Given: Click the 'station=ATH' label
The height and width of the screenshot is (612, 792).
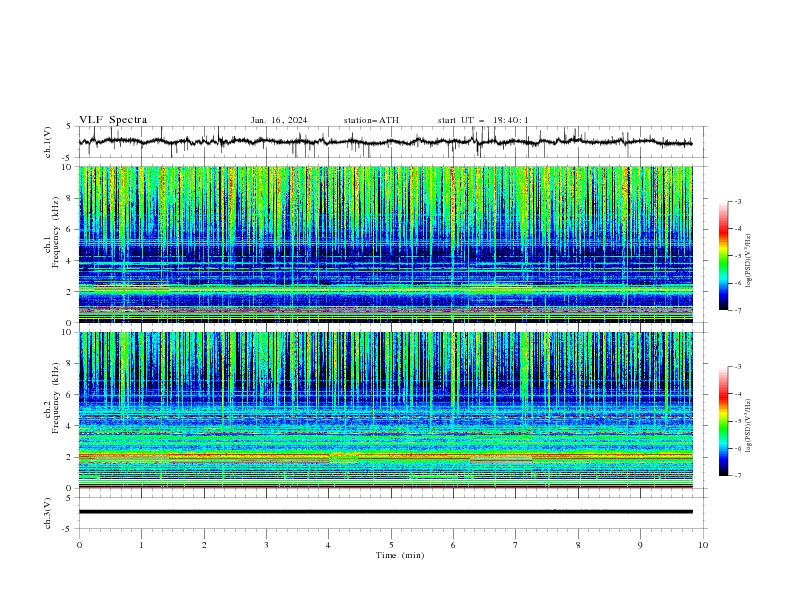Looking at the screenshot, I should pos(371,120).
